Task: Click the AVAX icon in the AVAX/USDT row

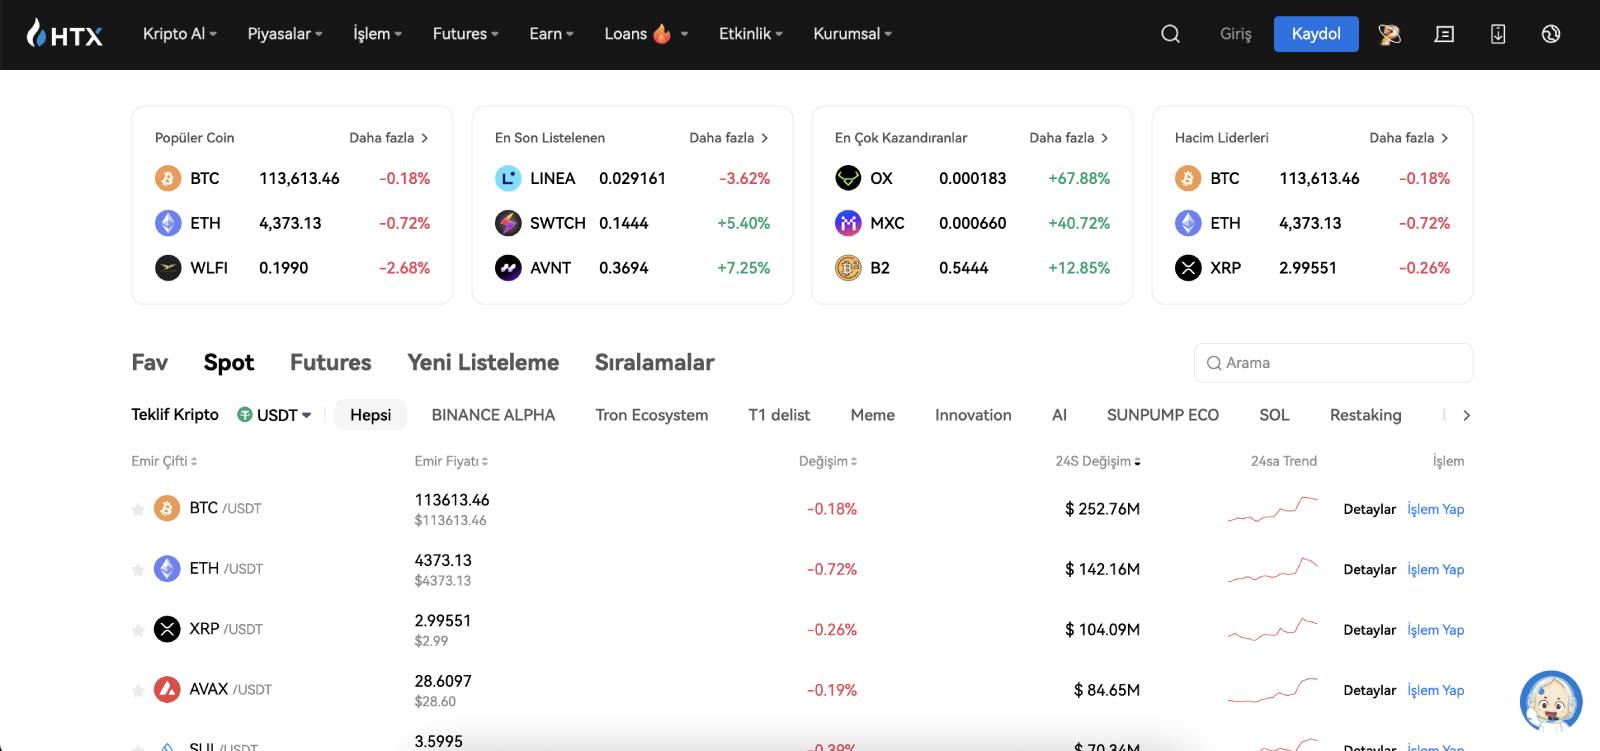Action: click(167, 689)
